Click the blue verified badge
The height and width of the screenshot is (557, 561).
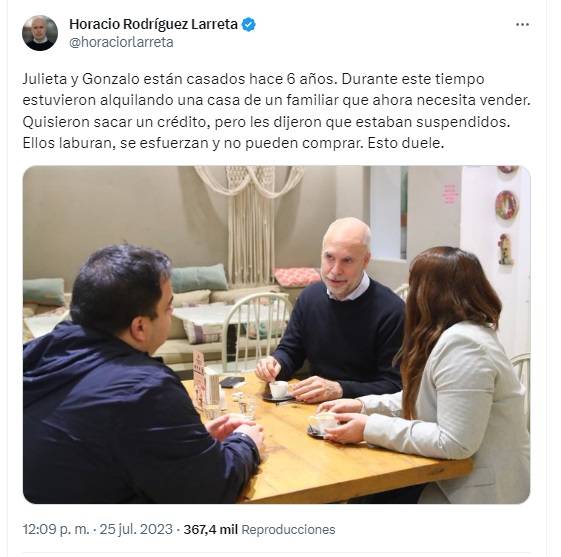pyautogui.click(x=248, y=25)
